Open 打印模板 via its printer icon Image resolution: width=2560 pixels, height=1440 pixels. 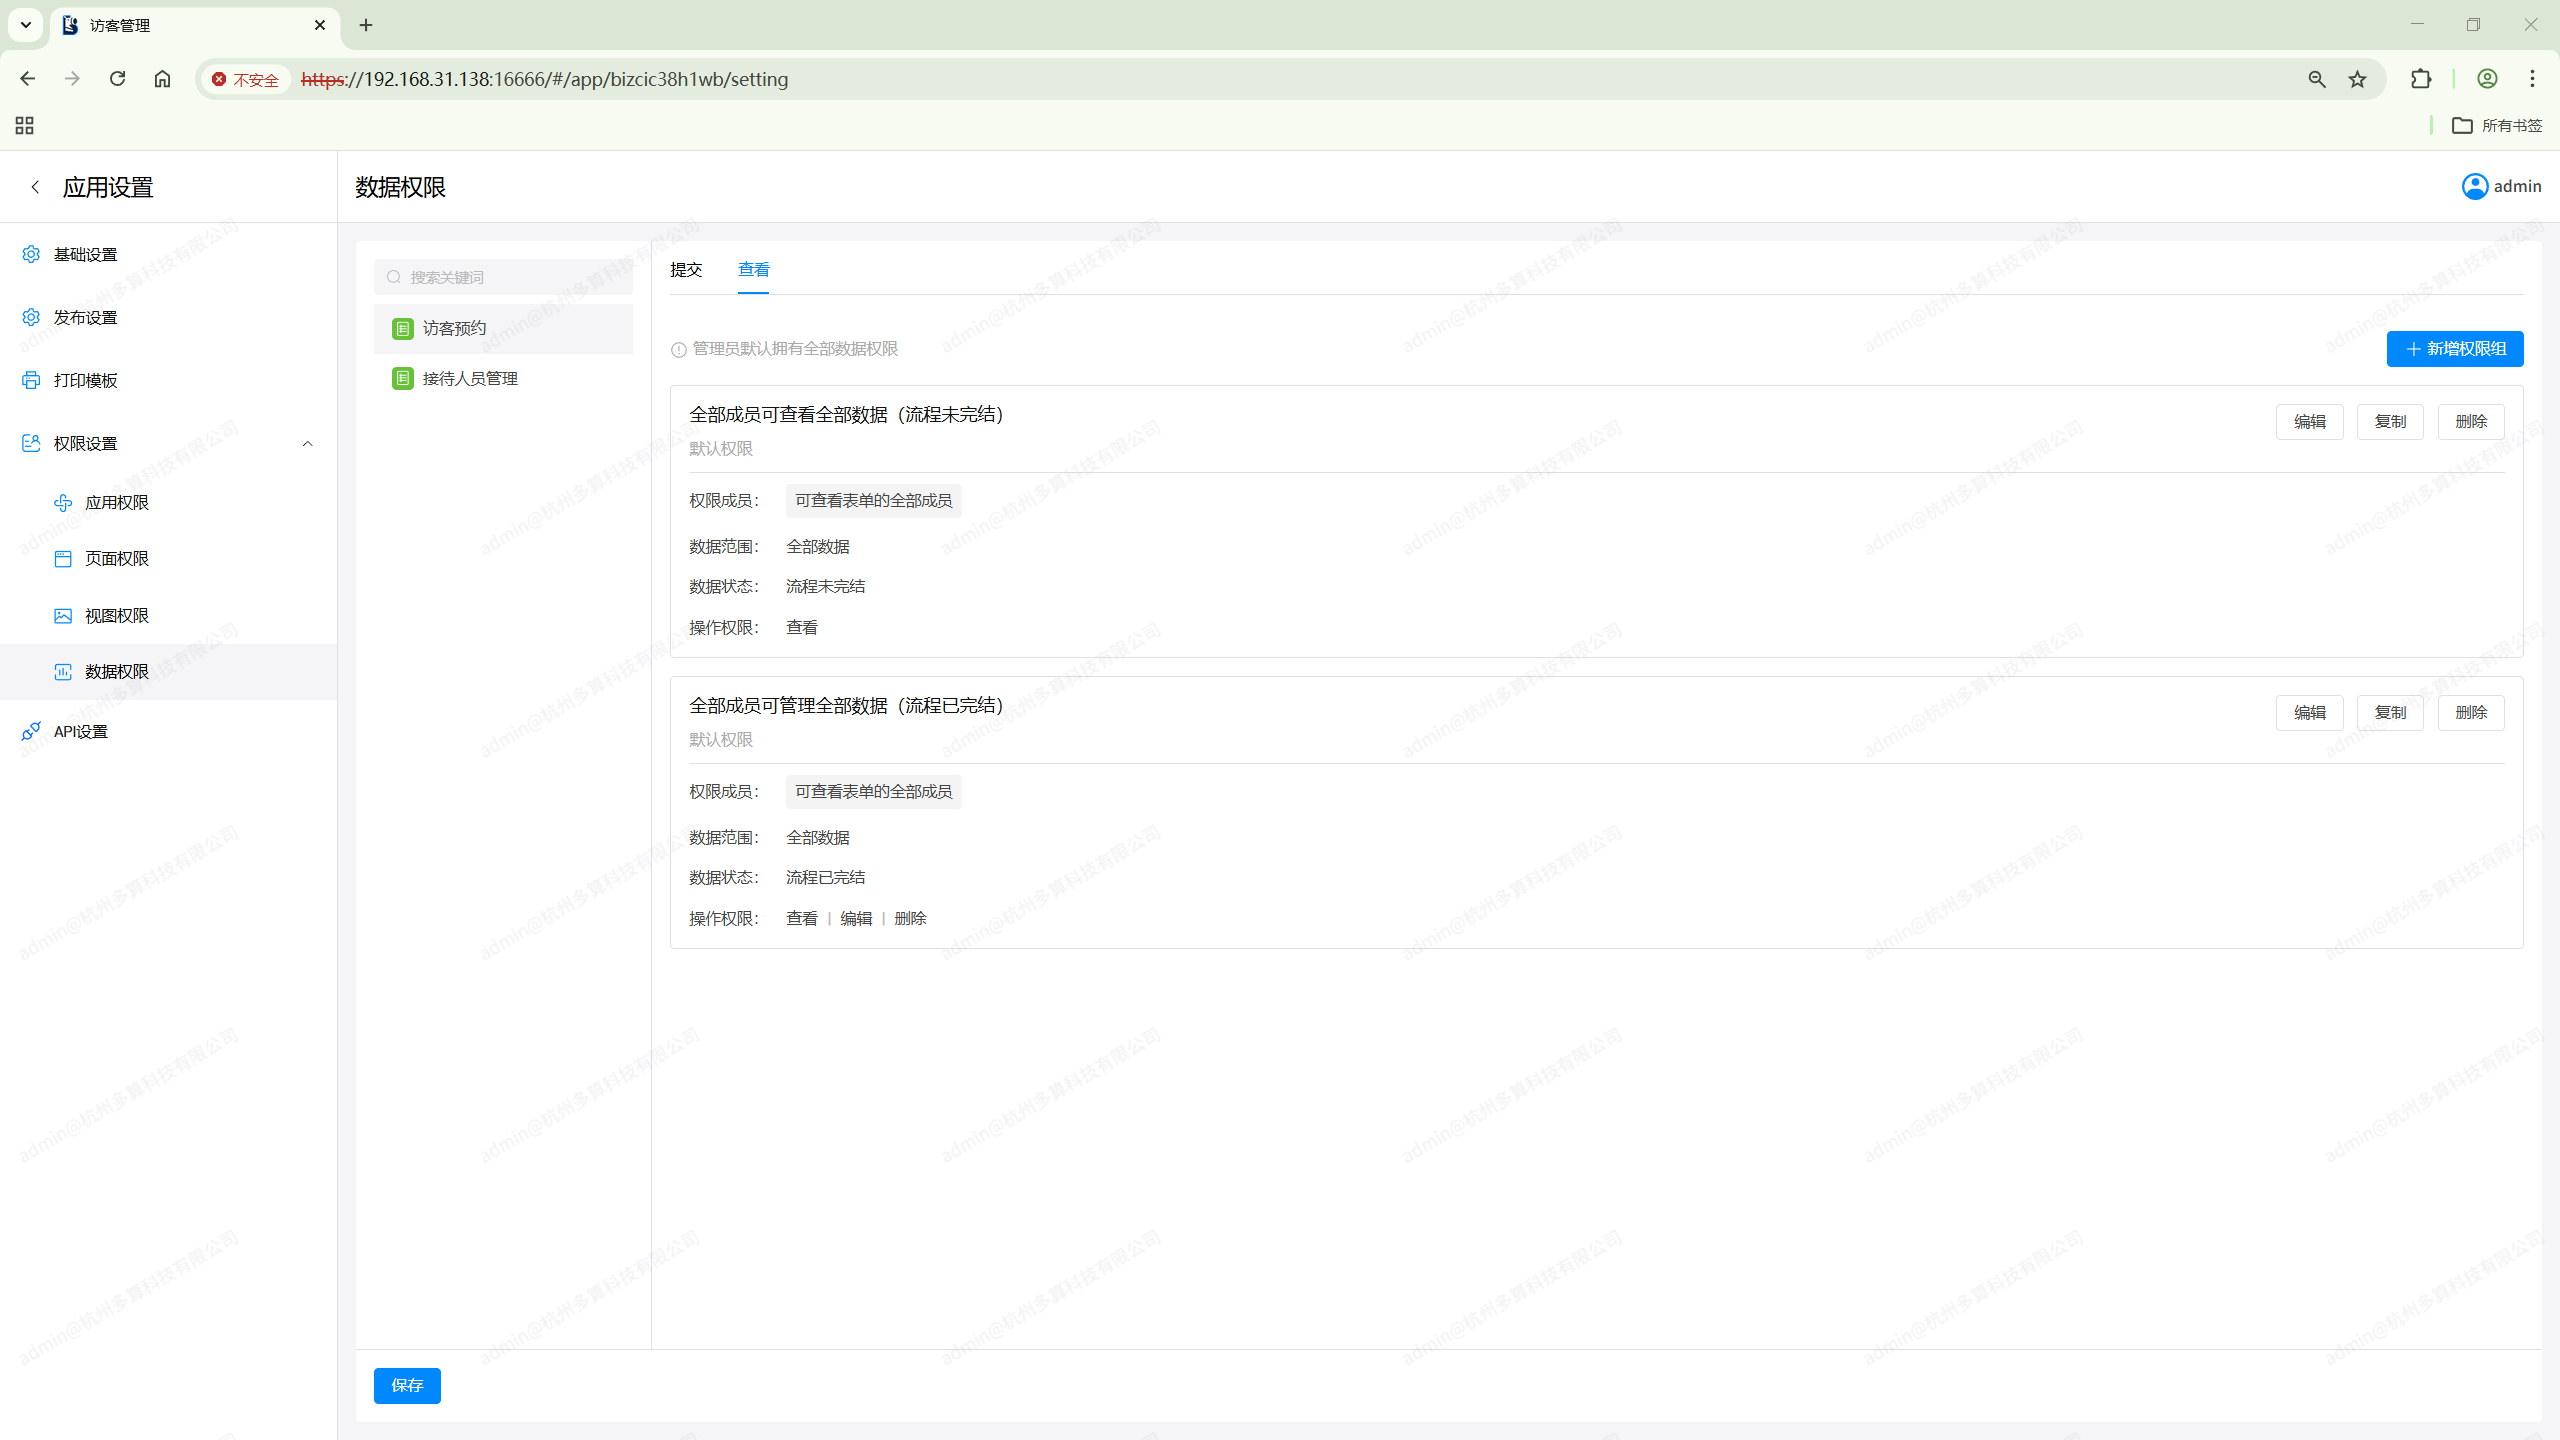[31, 380]
